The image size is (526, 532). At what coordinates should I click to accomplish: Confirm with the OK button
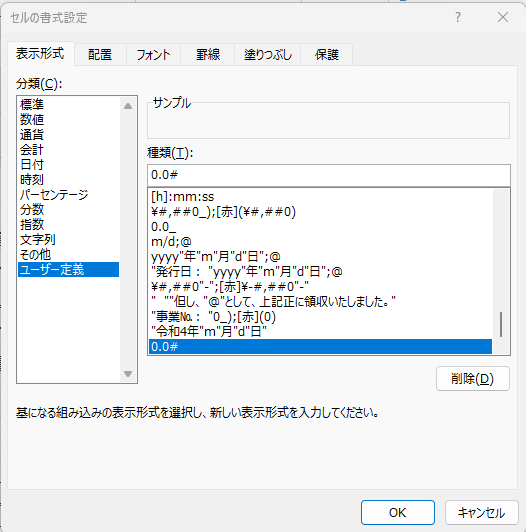[x=398, y=512]
